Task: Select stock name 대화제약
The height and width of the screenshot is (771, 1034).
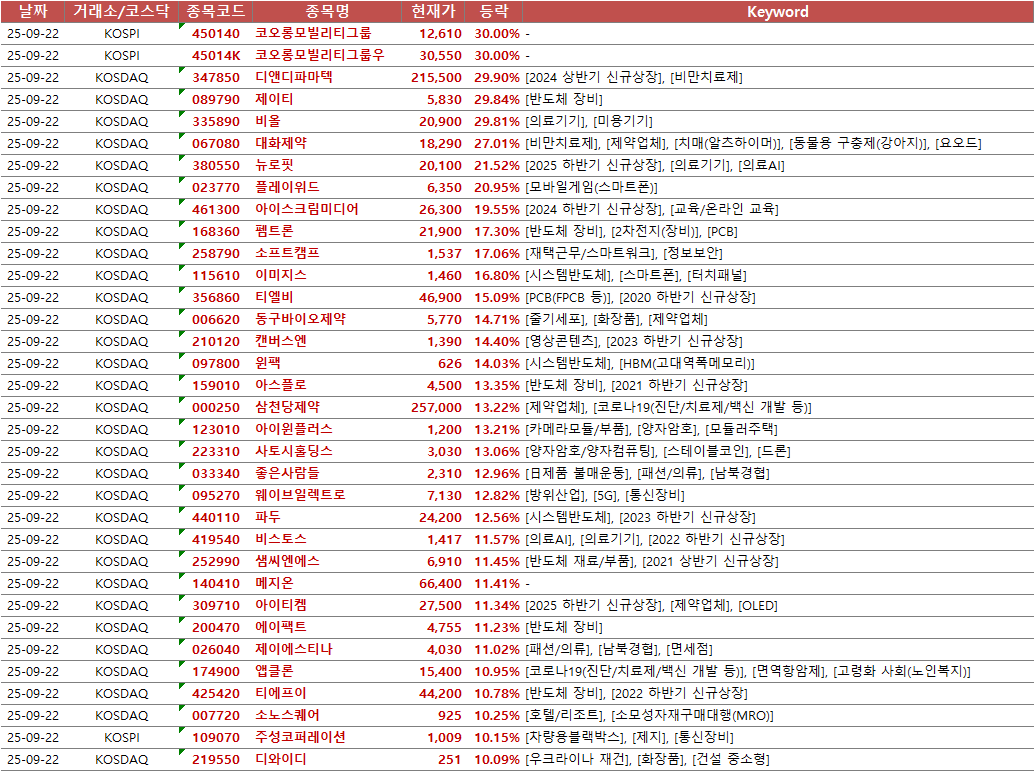Action: point(281,143)
